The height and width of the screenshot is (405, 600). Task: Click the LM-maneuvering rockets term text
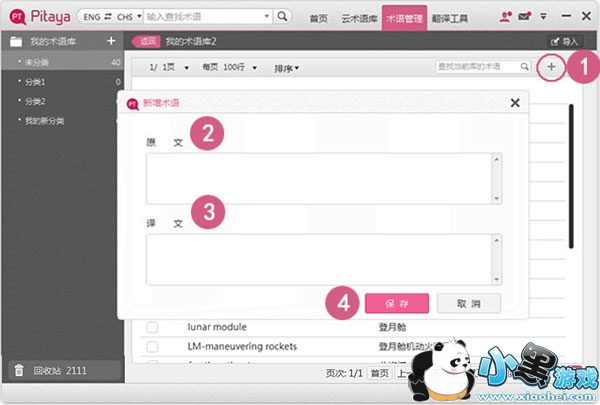pos(242,346)
